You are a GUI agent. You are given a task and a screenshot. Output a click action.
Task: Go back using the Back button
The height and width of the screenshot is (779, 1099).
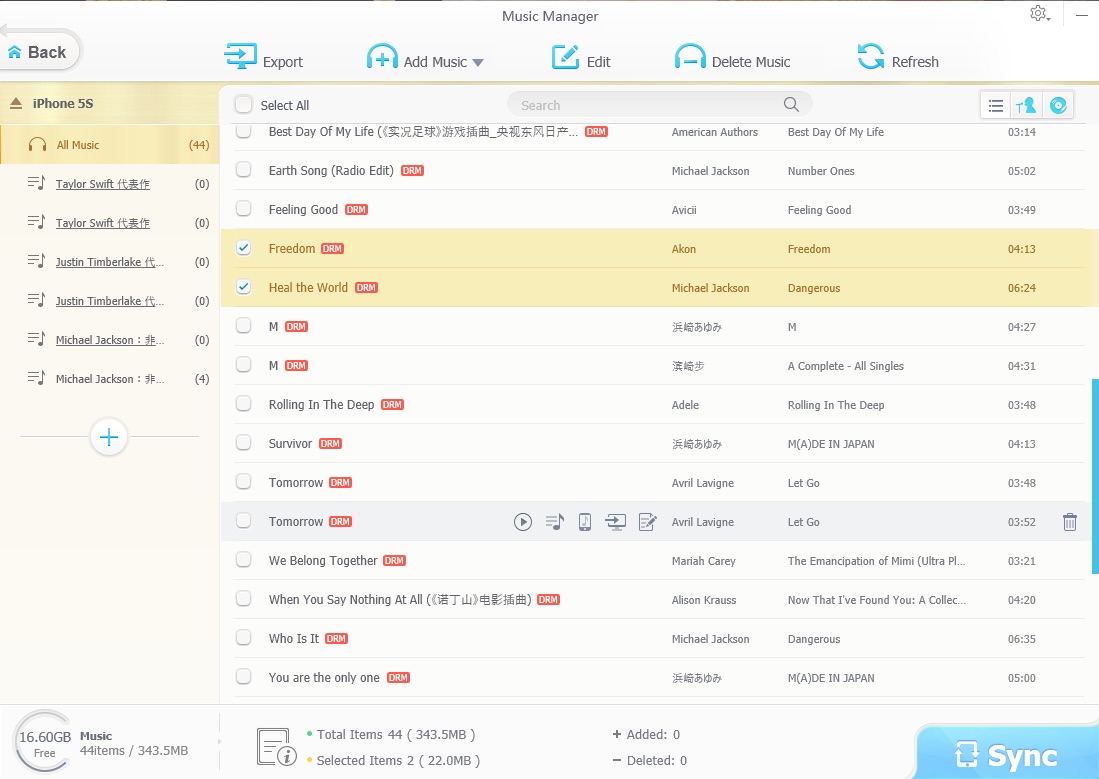[38, 52]
